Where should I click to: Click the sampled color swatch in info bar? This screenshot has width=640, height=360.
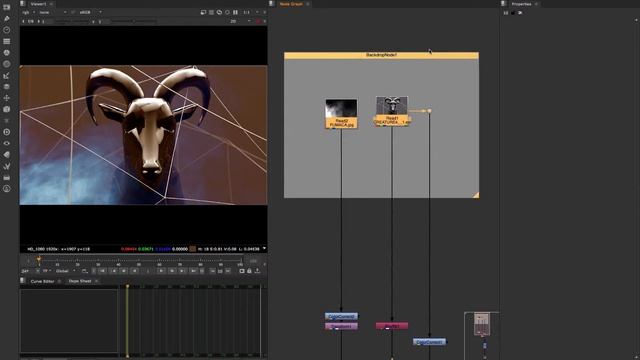tap(193, 249)
